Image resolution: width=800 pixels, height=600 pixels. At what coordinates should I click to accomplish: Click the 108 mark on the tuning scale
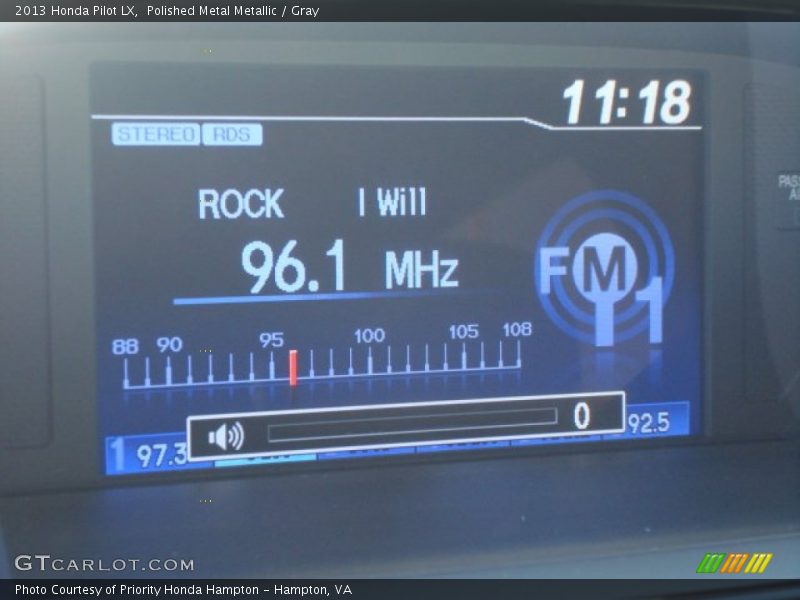(x=517, y=330)
